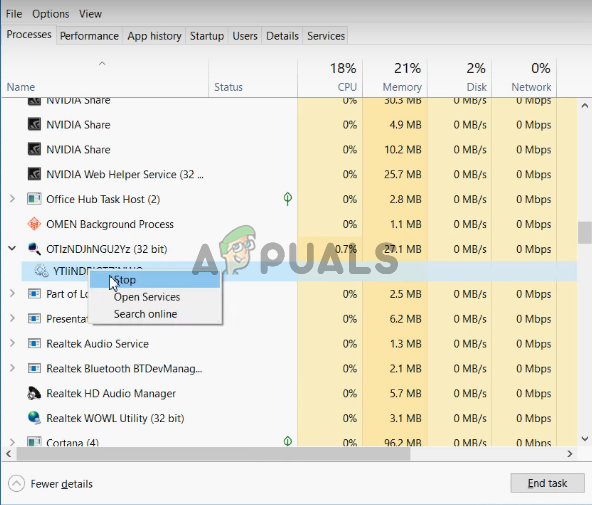
Task: Click the OTIzNDJhNGU2Yz process icon
Action: pyautogui.click(x=34, y=249)
